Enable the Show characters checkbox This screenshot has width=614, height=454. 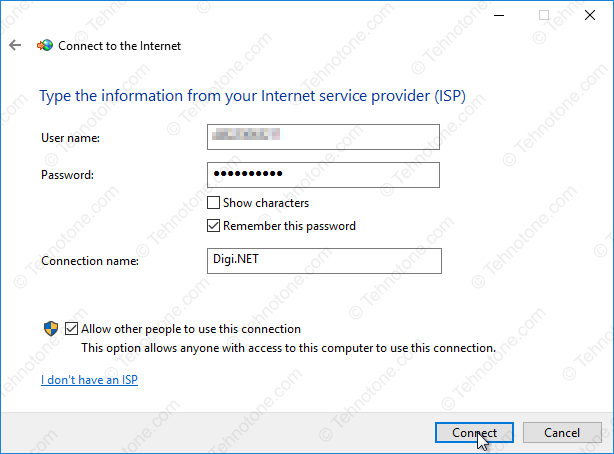point(213,203)
